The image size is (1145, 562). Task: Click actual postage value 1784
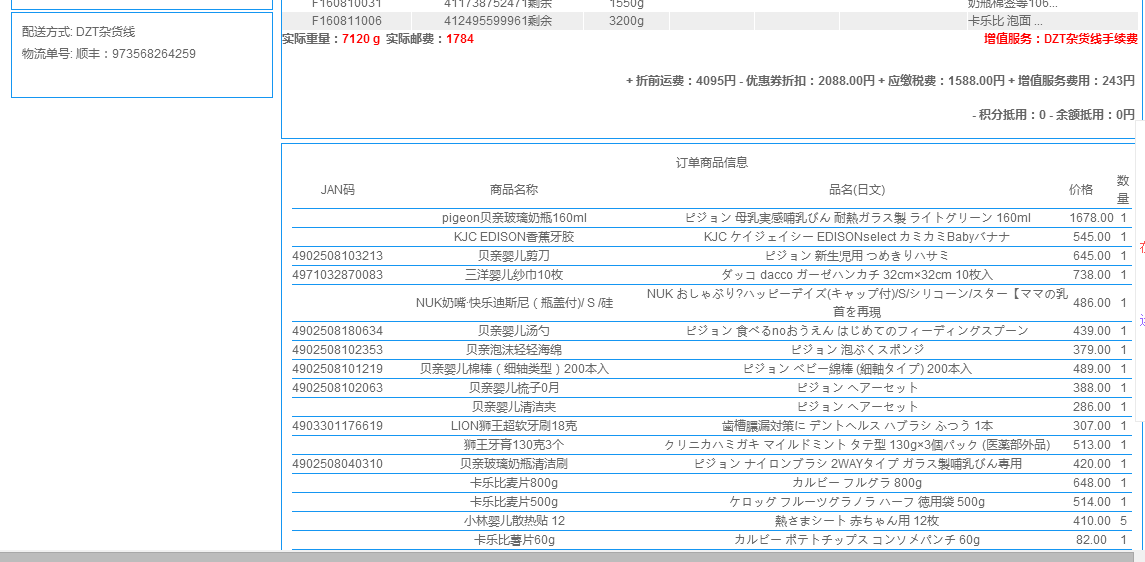click(x=460, y=39)
